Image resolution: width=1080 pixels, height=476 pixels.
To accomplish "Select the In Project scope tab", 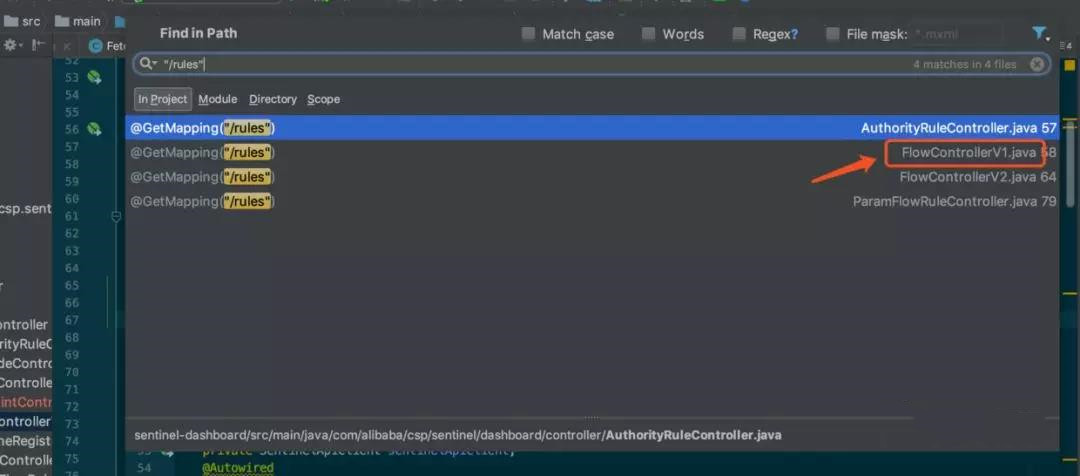I will [x=163, y=99].
